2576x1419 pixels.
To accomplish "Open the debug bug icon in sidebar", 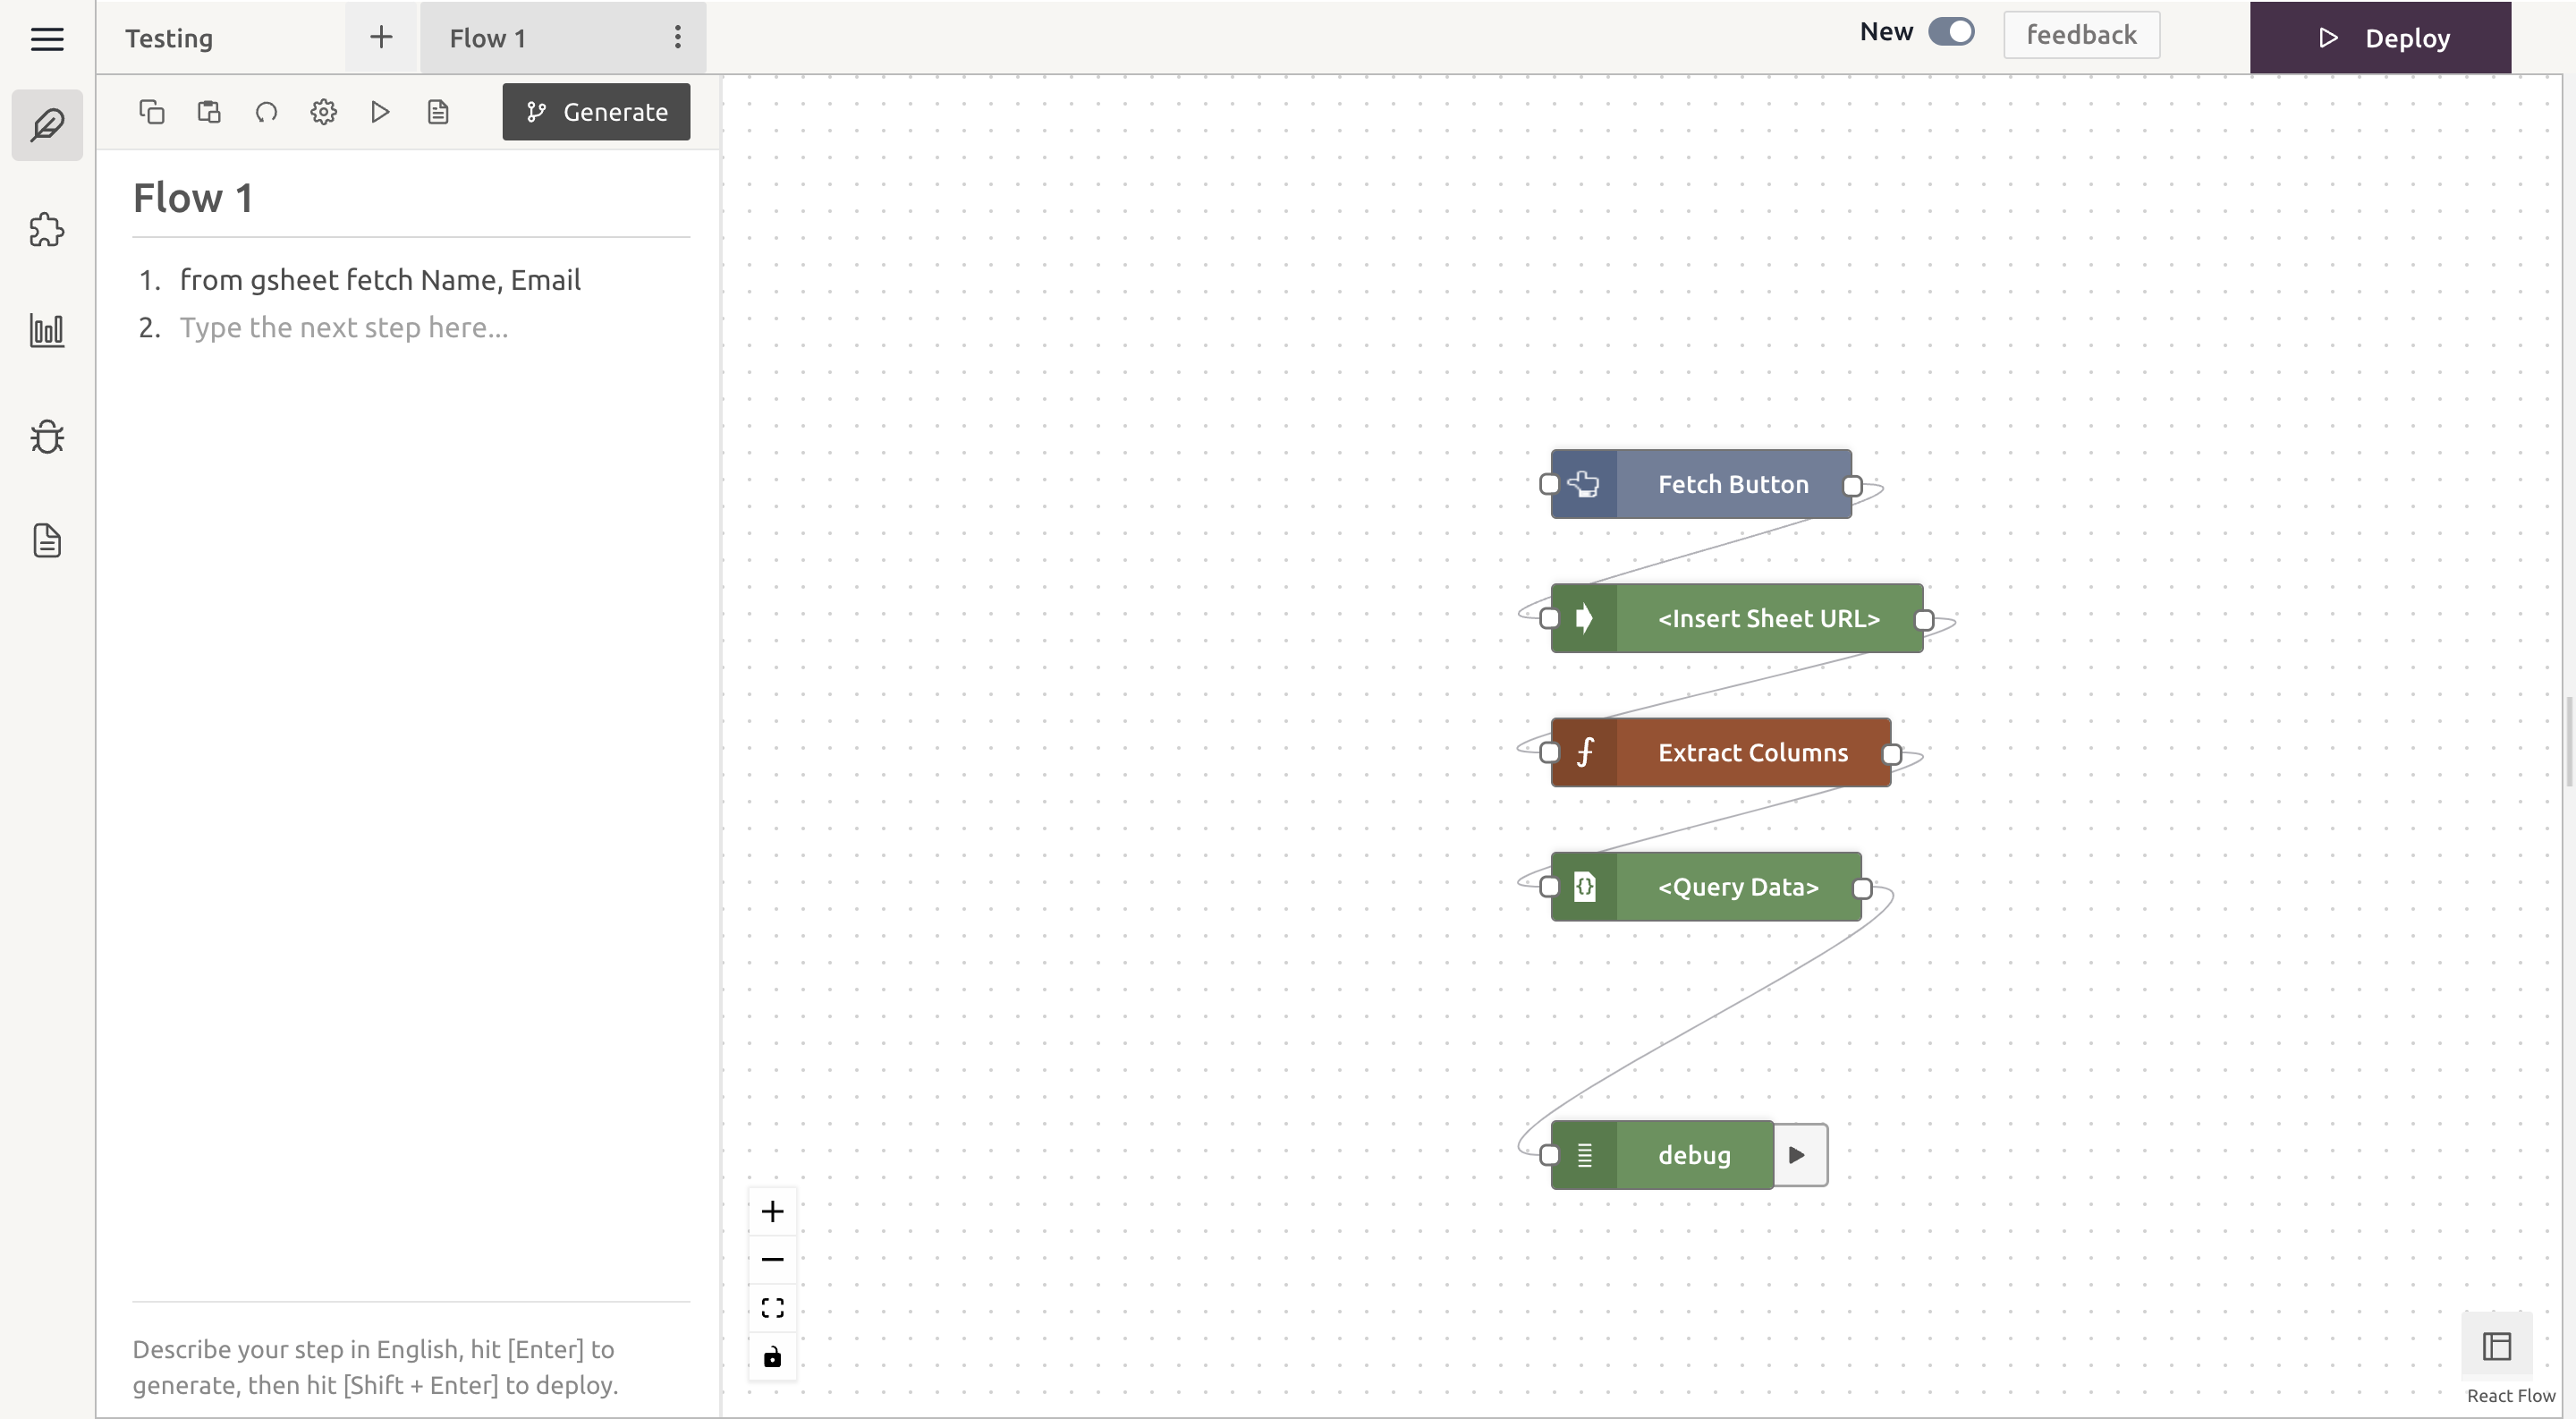I will coord(47,437).
